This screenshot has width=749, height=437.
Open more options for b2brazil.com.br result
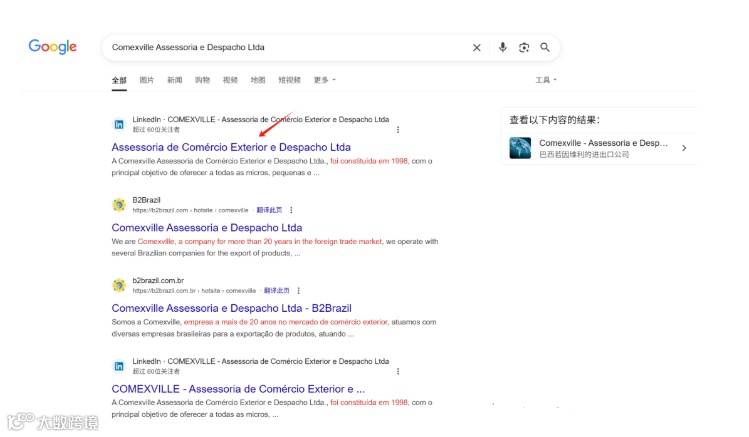click(x=299, y=290)
